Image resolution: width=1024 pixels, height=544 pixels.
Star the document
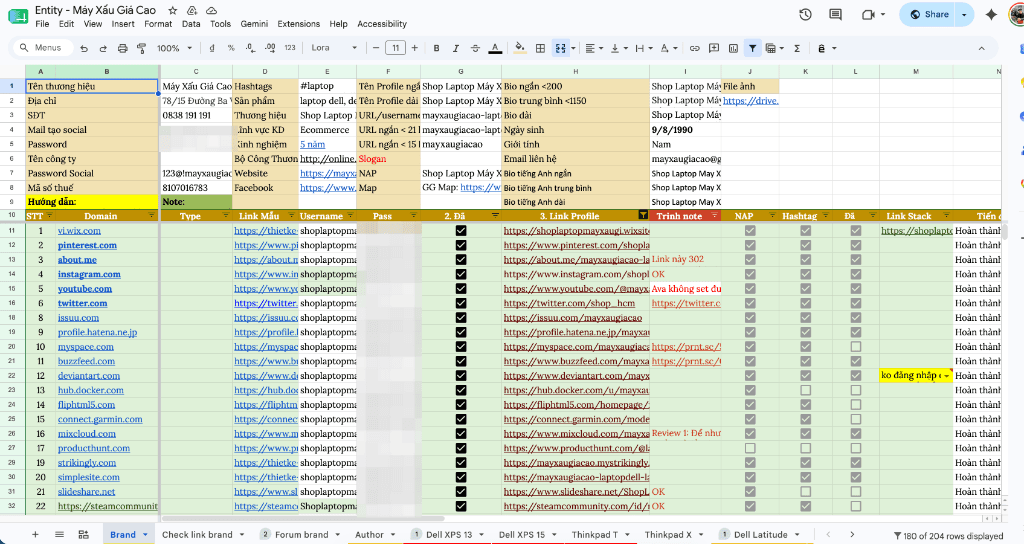(172, 10)
